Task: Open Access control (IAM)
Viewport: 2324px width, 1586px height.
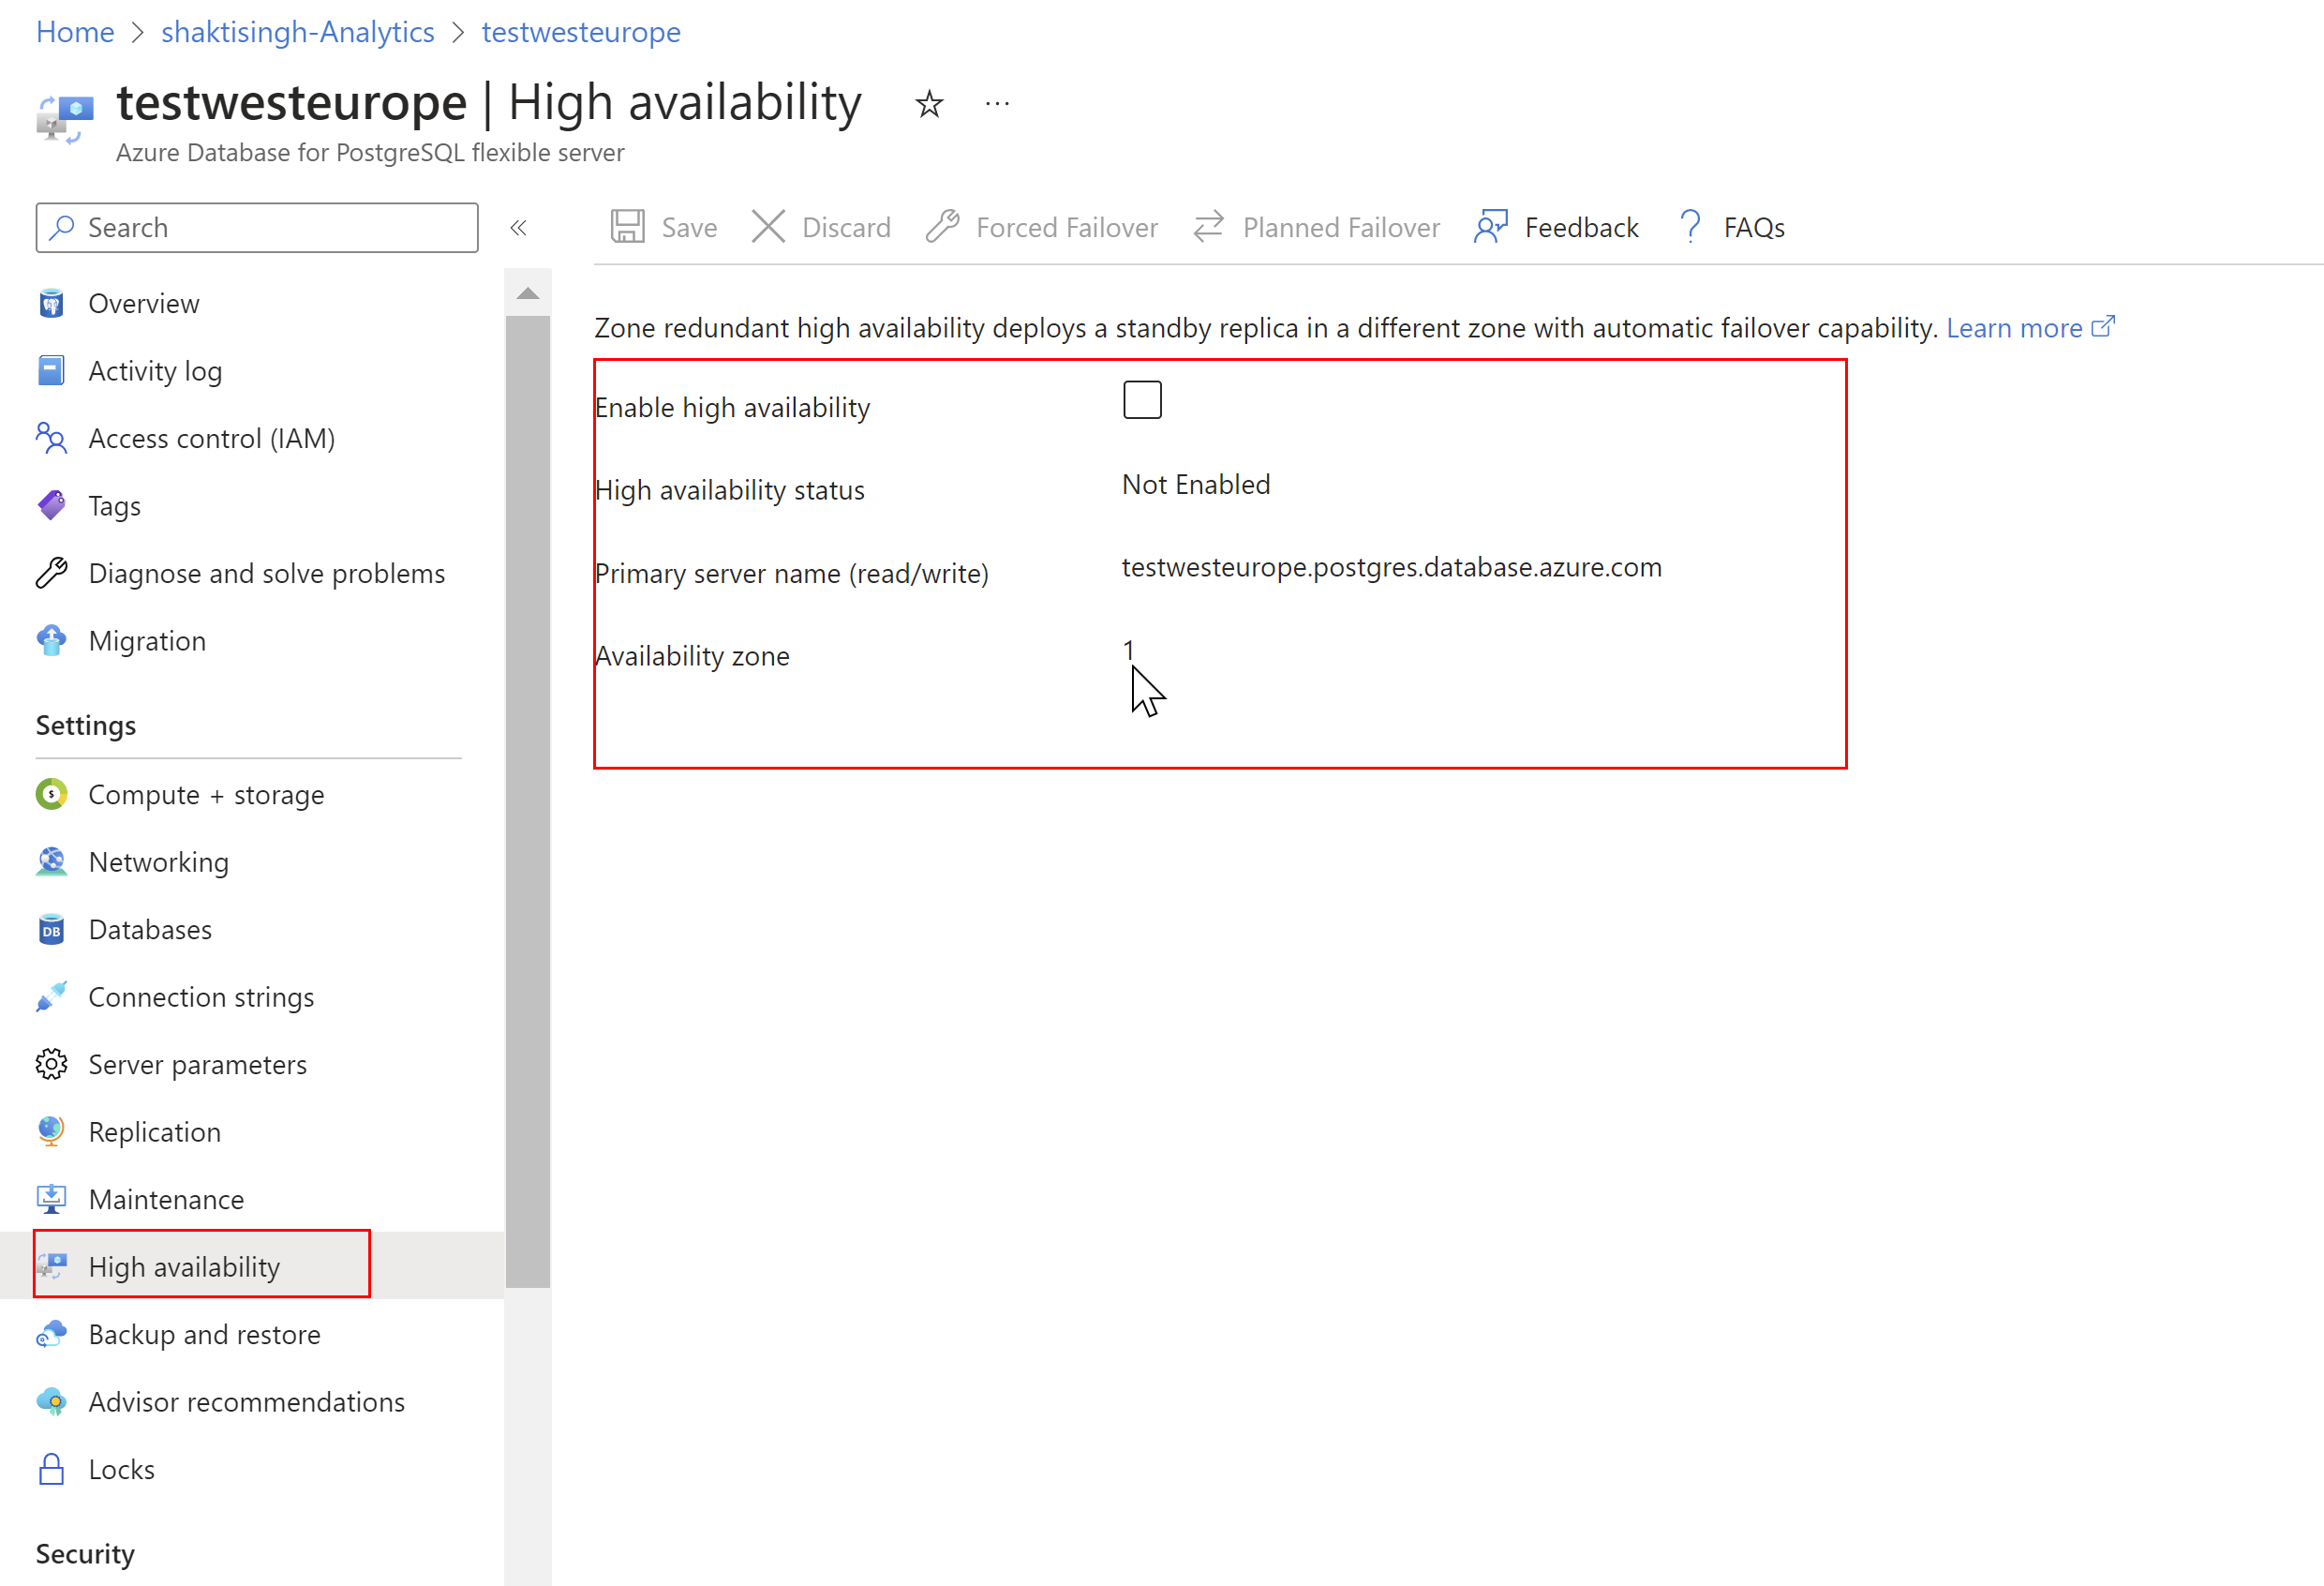Action: (x=212, y=438)
